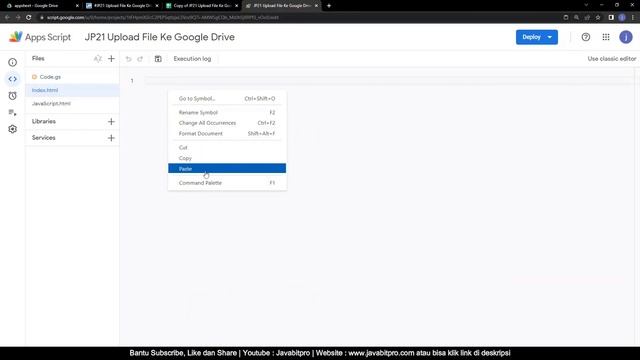
Task: Reload the page in browser
Action: 29,18
